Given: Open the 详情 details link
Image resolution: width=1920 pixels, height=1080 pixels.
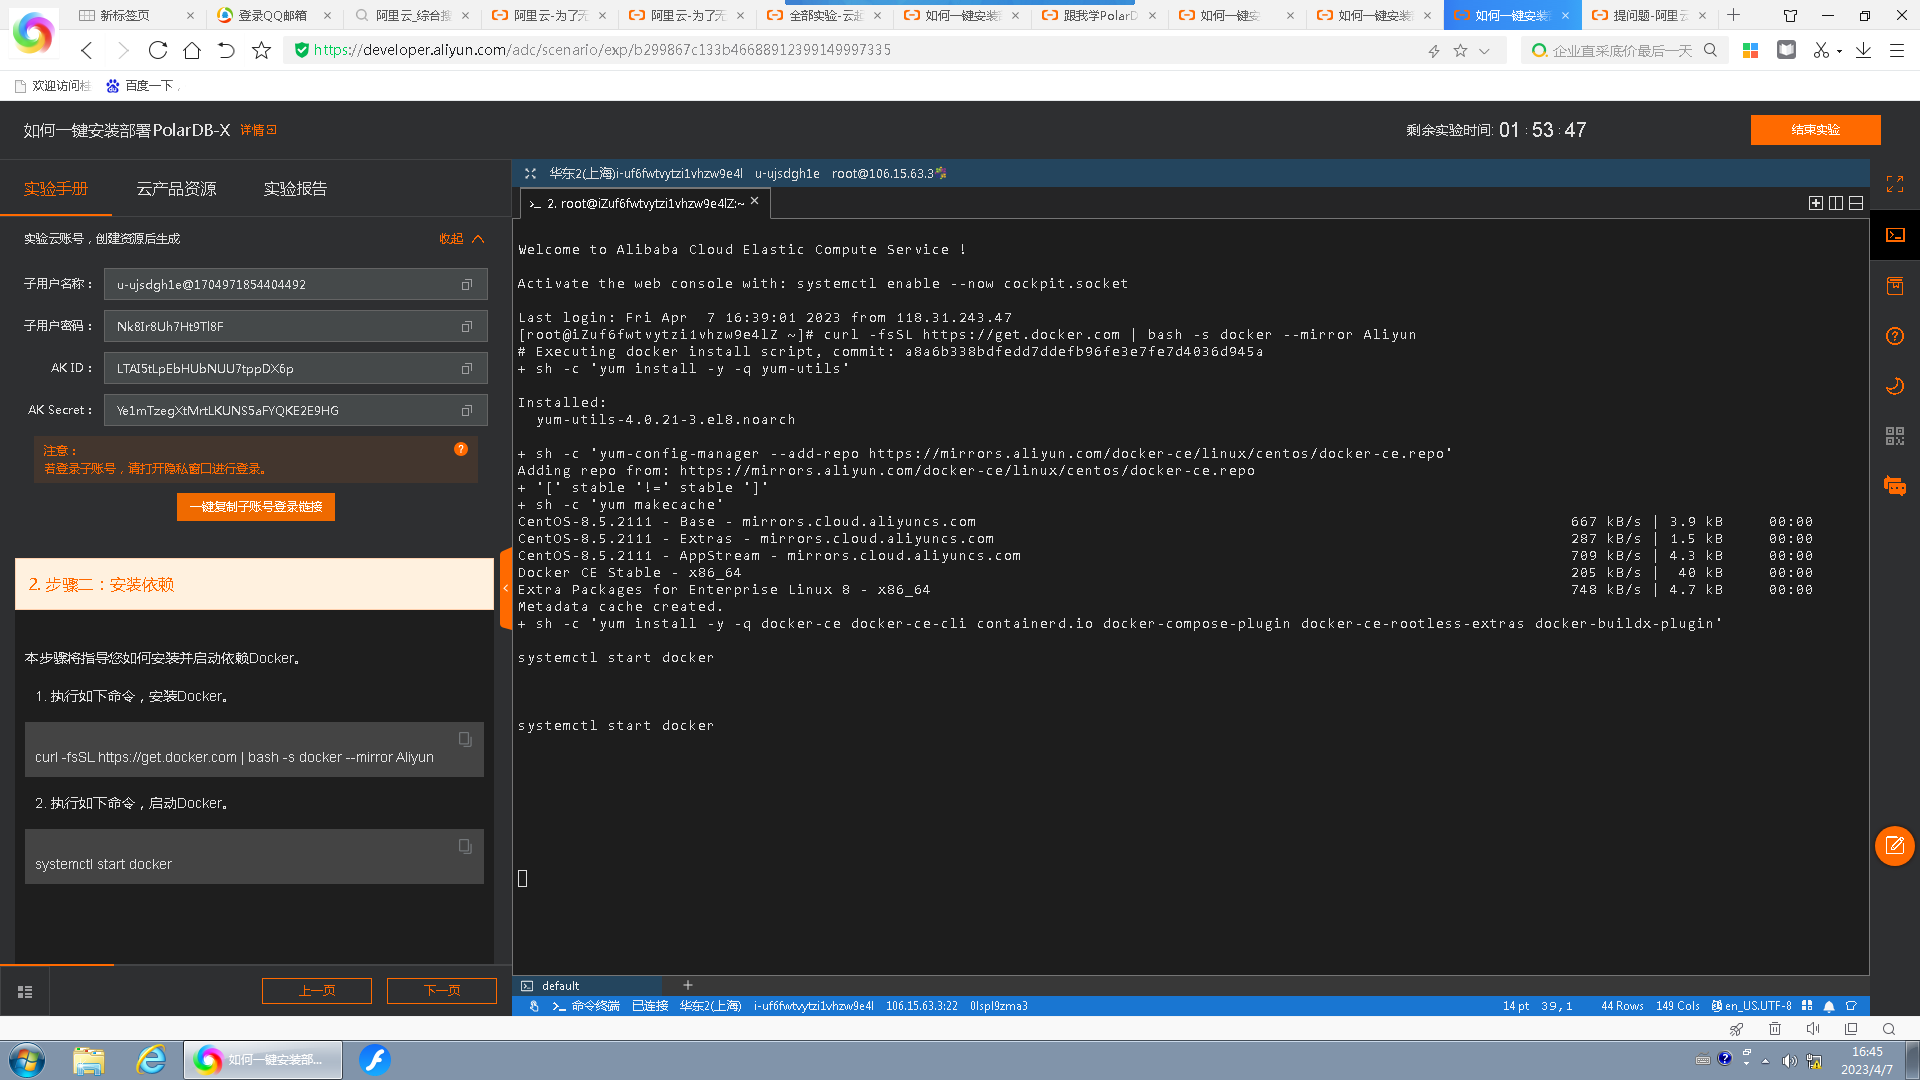Looking at the screenshot, I should point(258,130).
